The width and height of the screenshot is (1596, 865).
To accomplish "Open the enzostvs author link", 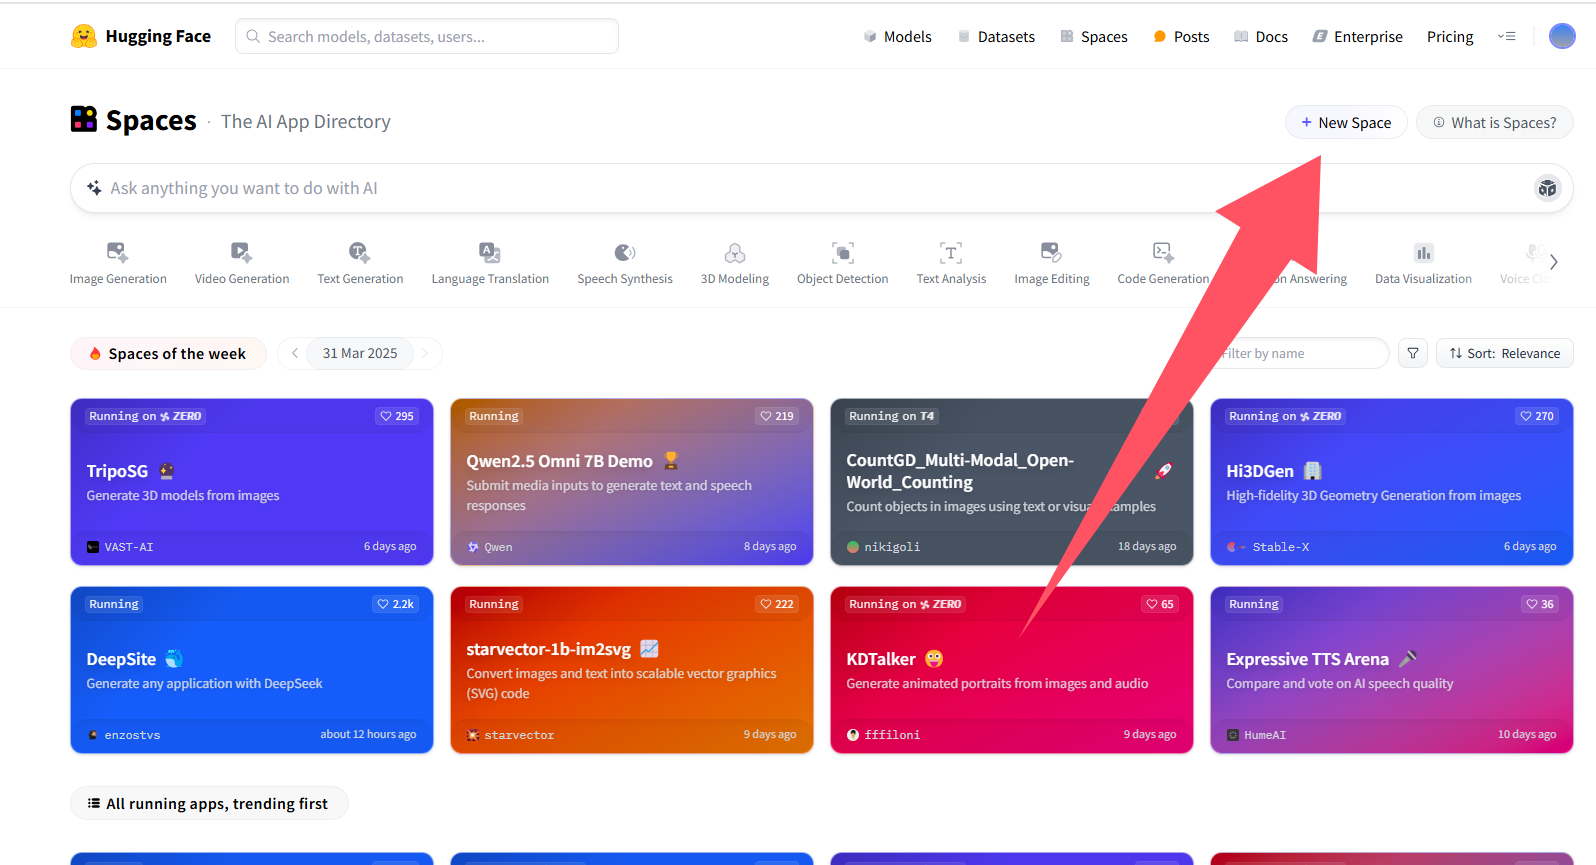I will pyautogui.click(x=123, y=735).
